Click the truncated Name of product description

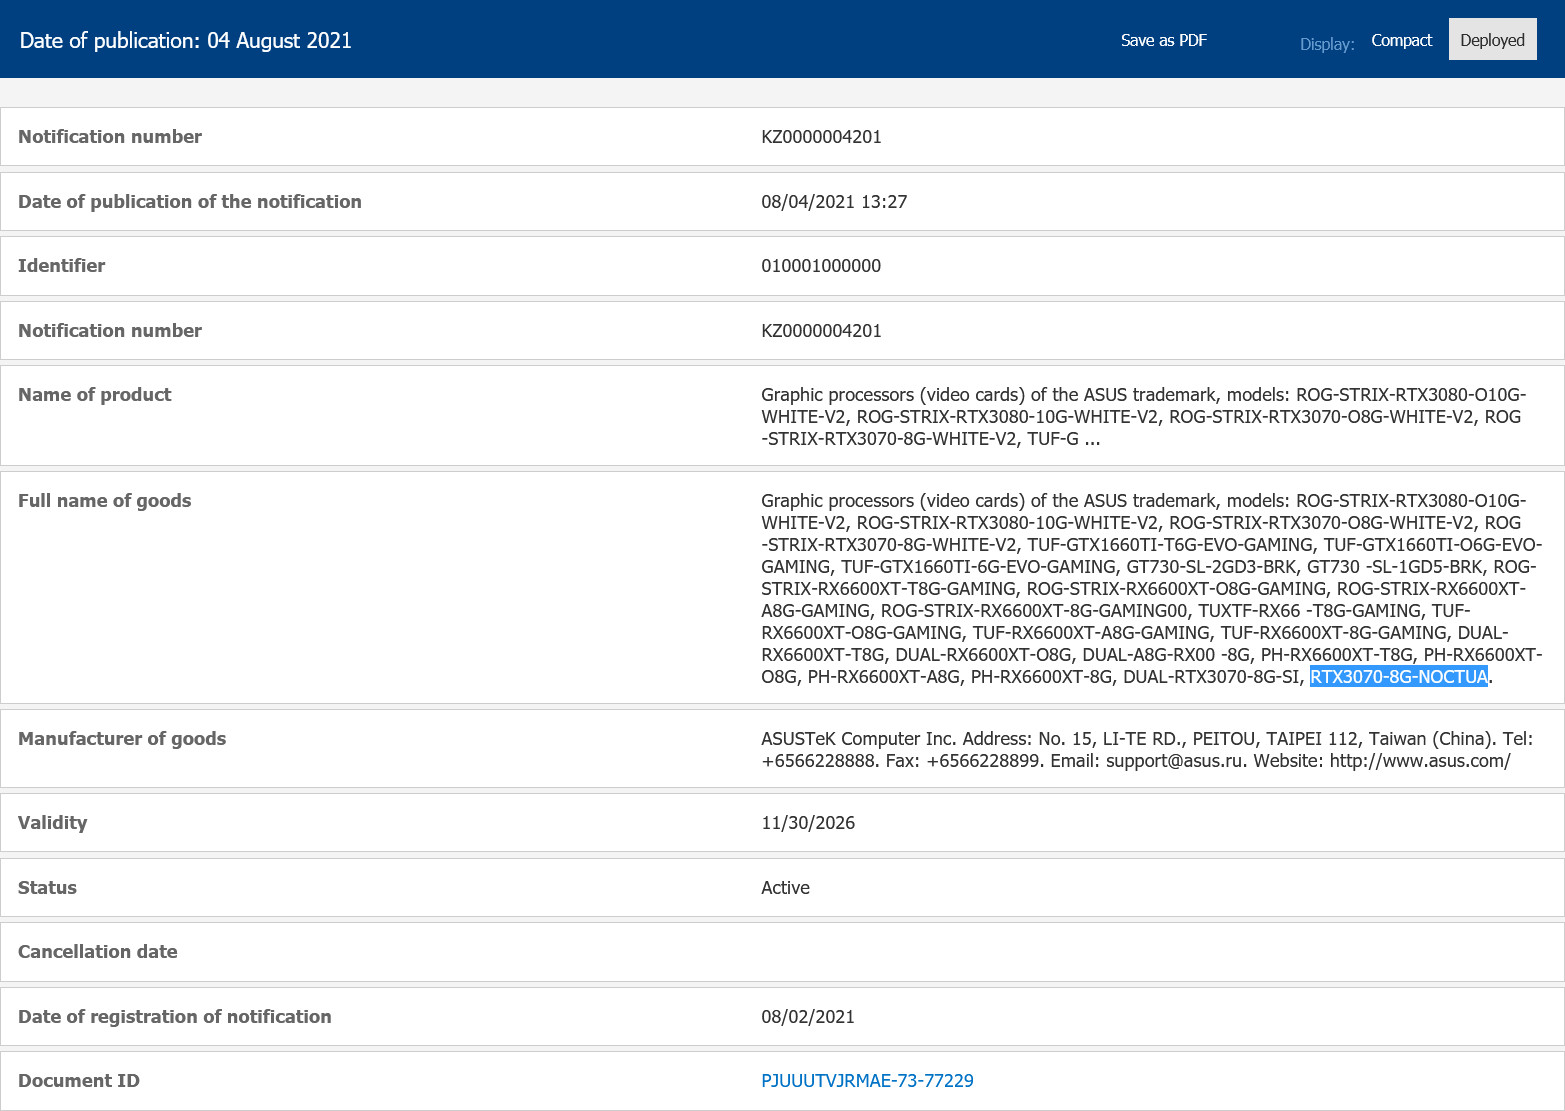[1144, 417]
